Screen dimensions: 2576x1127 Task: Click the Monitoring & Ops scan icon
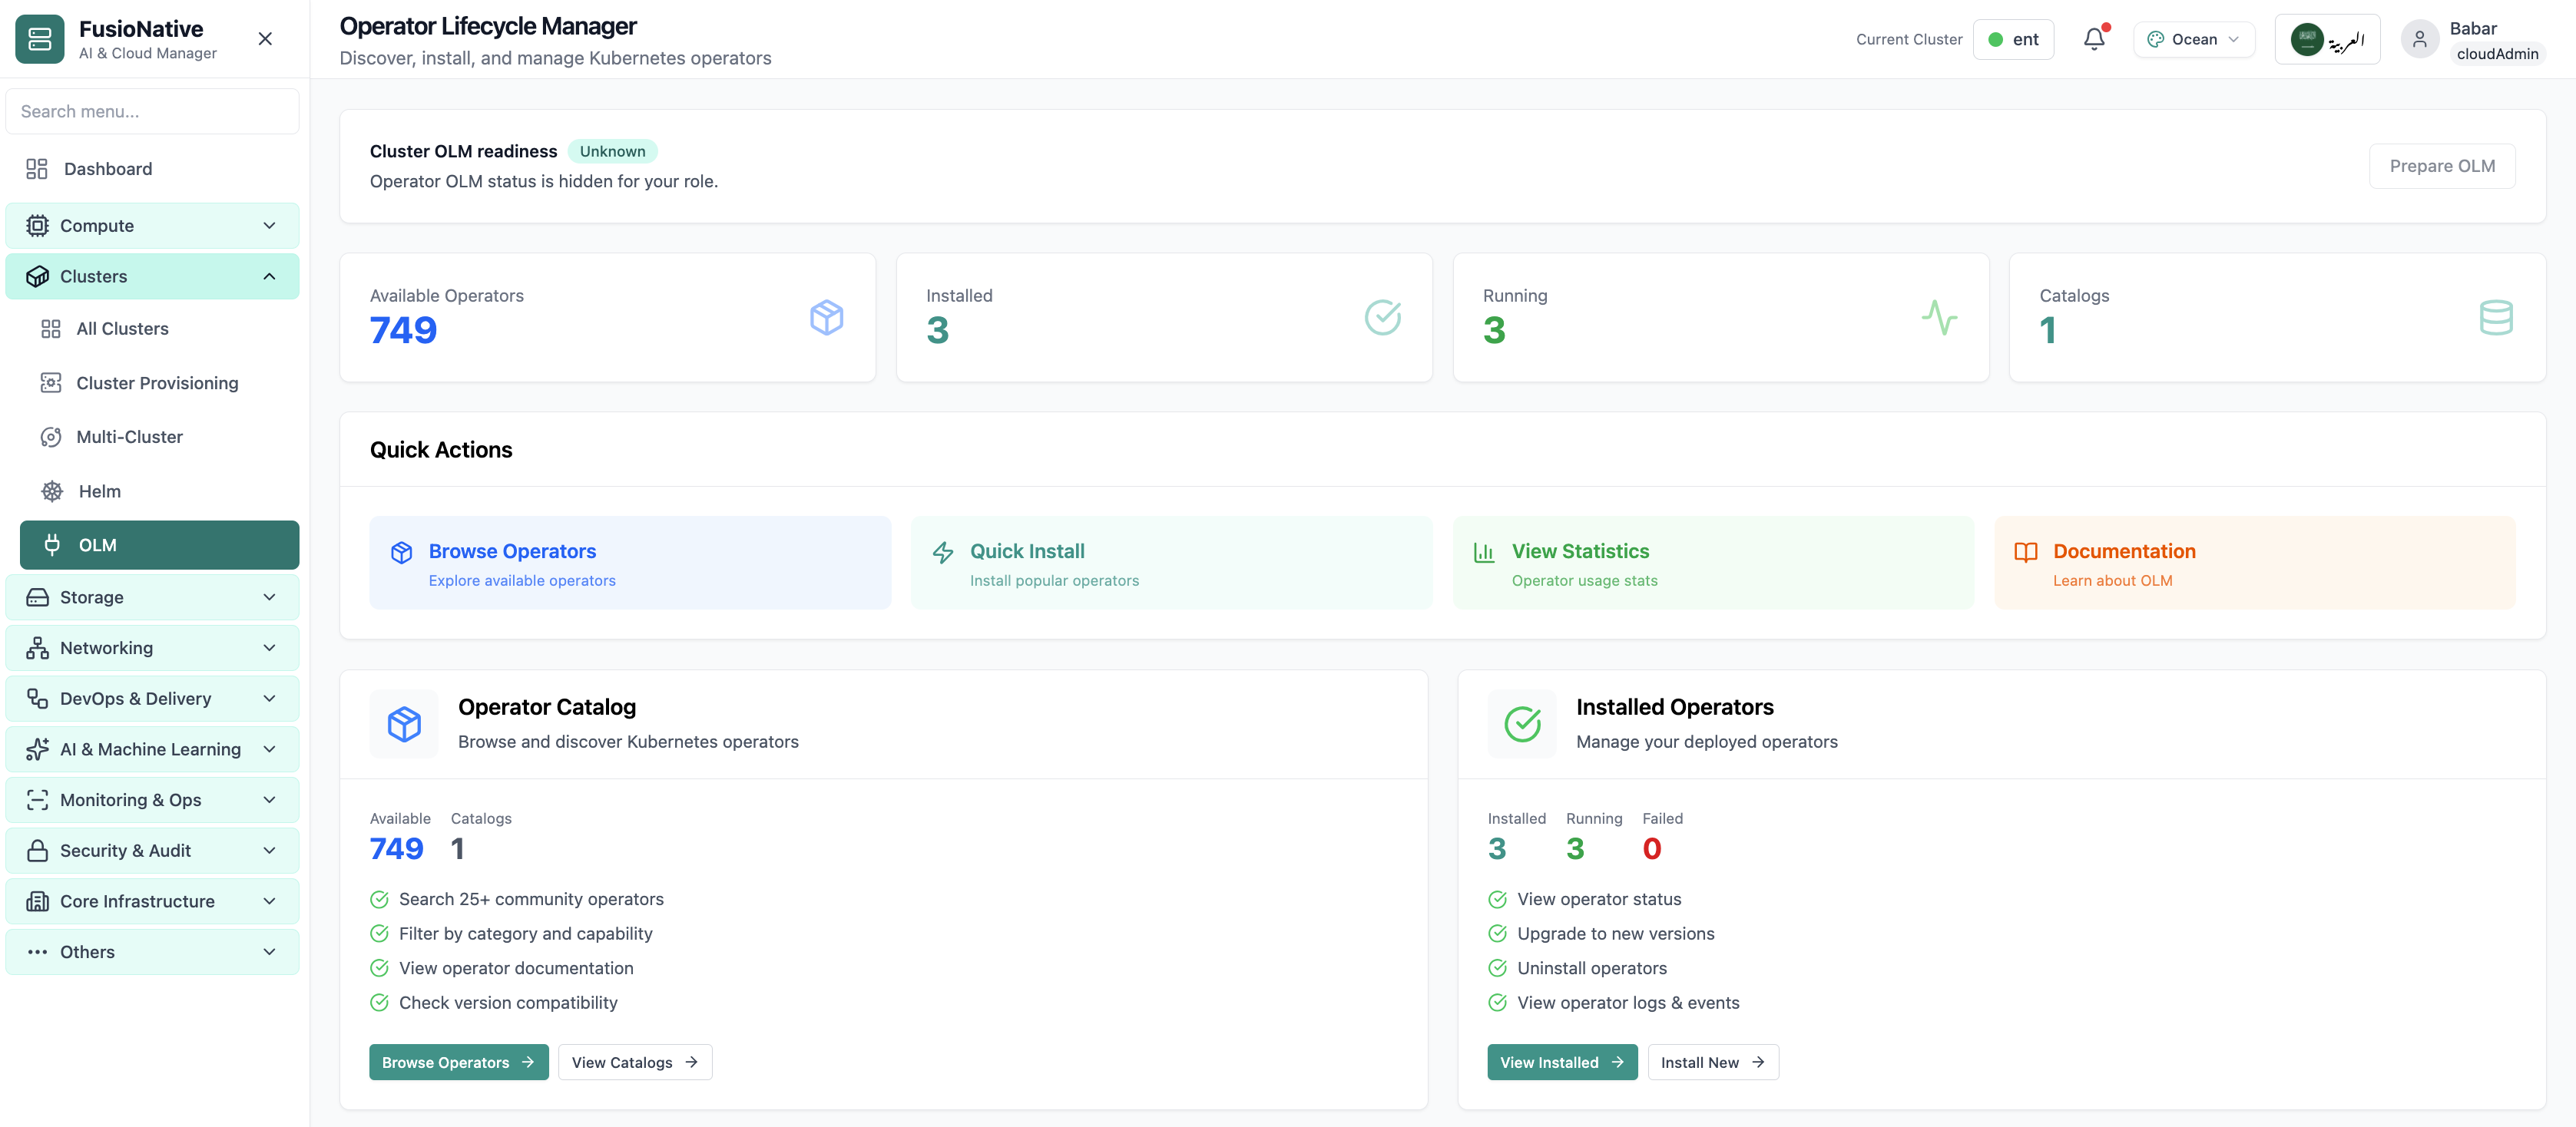37,800
